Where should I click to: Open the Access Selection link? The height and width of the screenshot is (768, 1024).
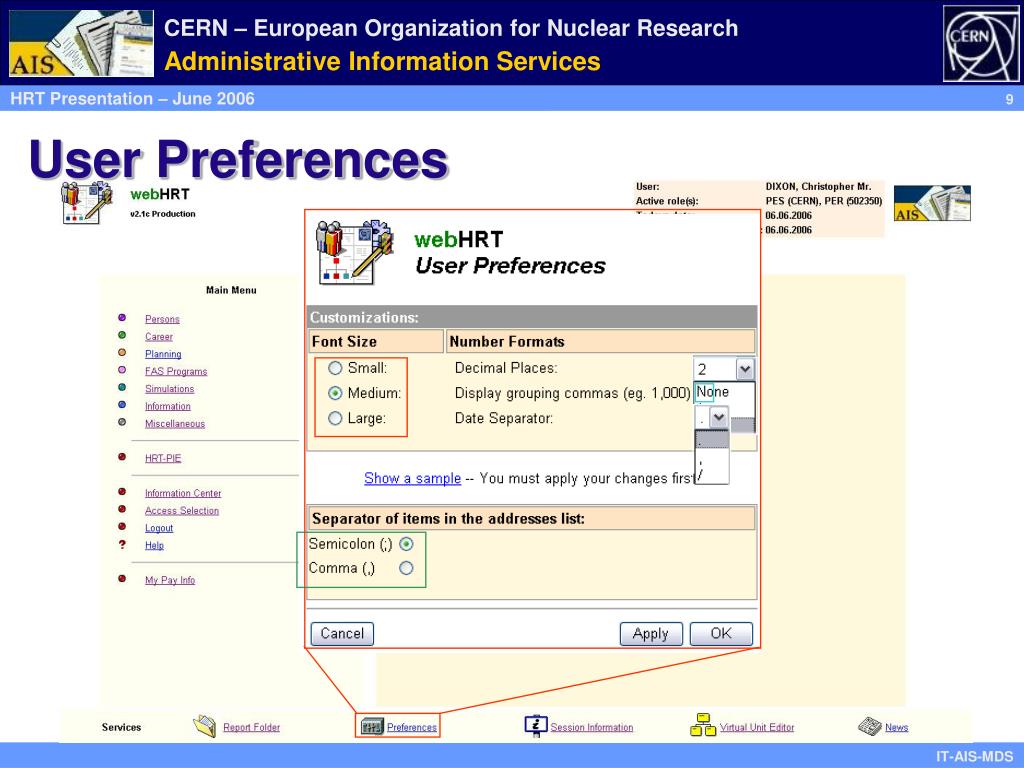(182, 511)
